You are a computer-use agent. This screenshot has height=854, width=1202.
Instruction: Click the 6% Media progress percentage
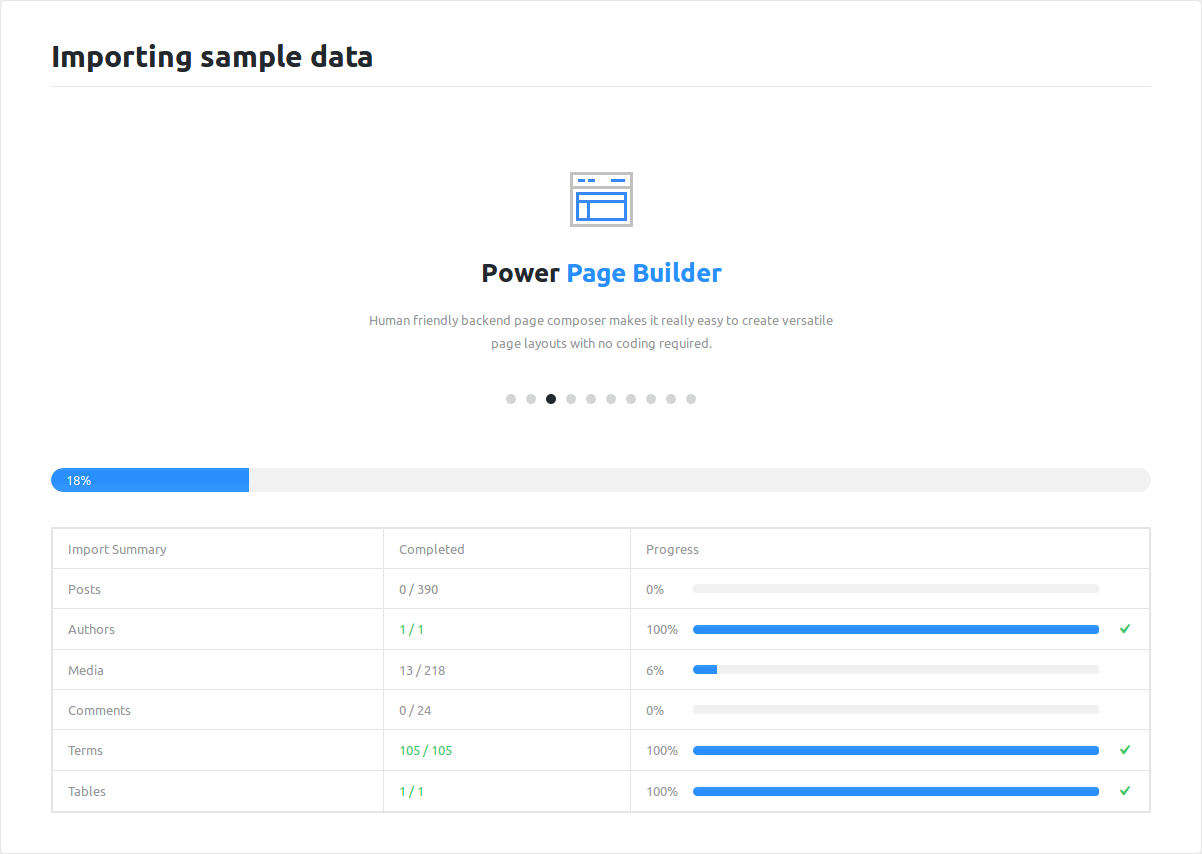(655, 670)
